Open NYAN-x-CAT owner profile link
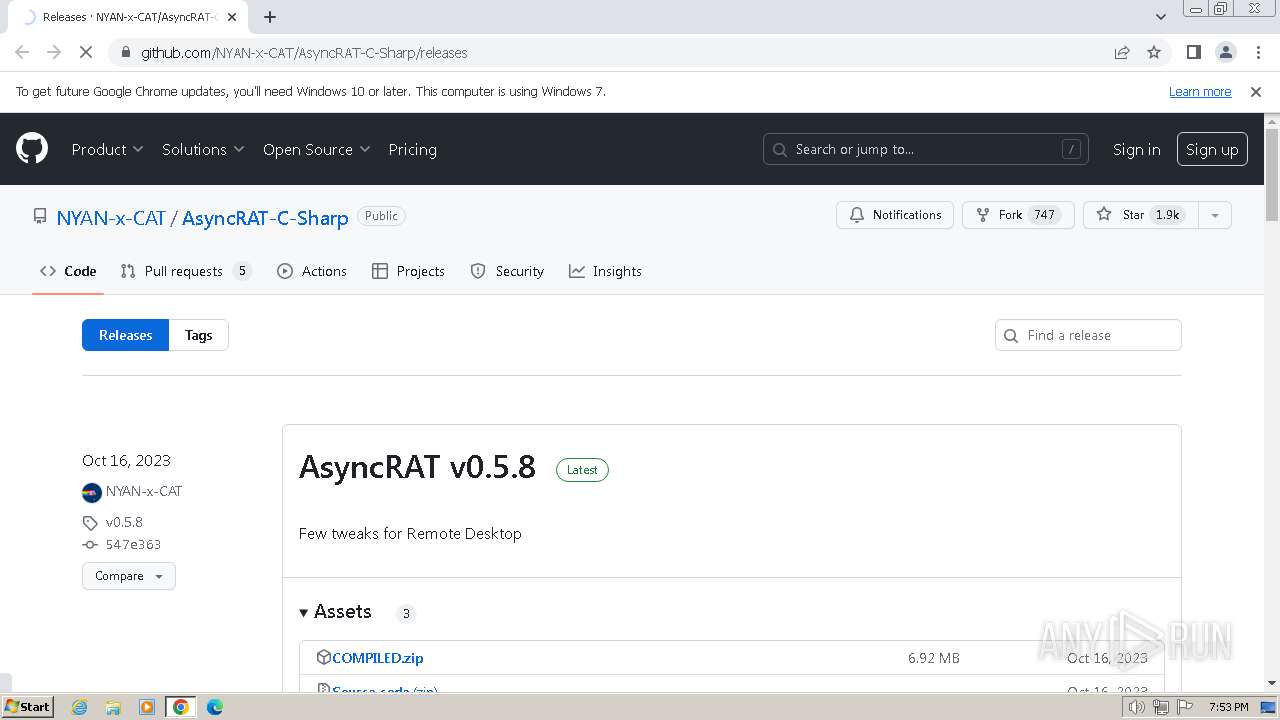The height and width of the screenshot is (720, 1280). click(x=111, y=217)
